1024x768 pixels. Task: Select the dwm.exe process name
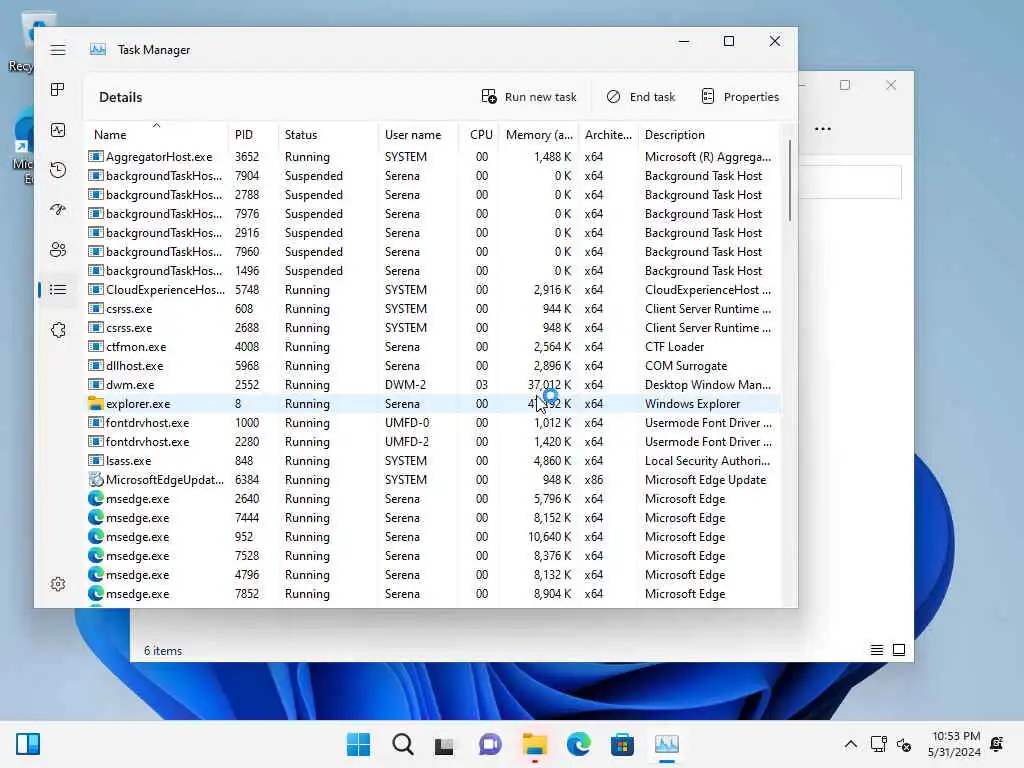pos(130,385)
